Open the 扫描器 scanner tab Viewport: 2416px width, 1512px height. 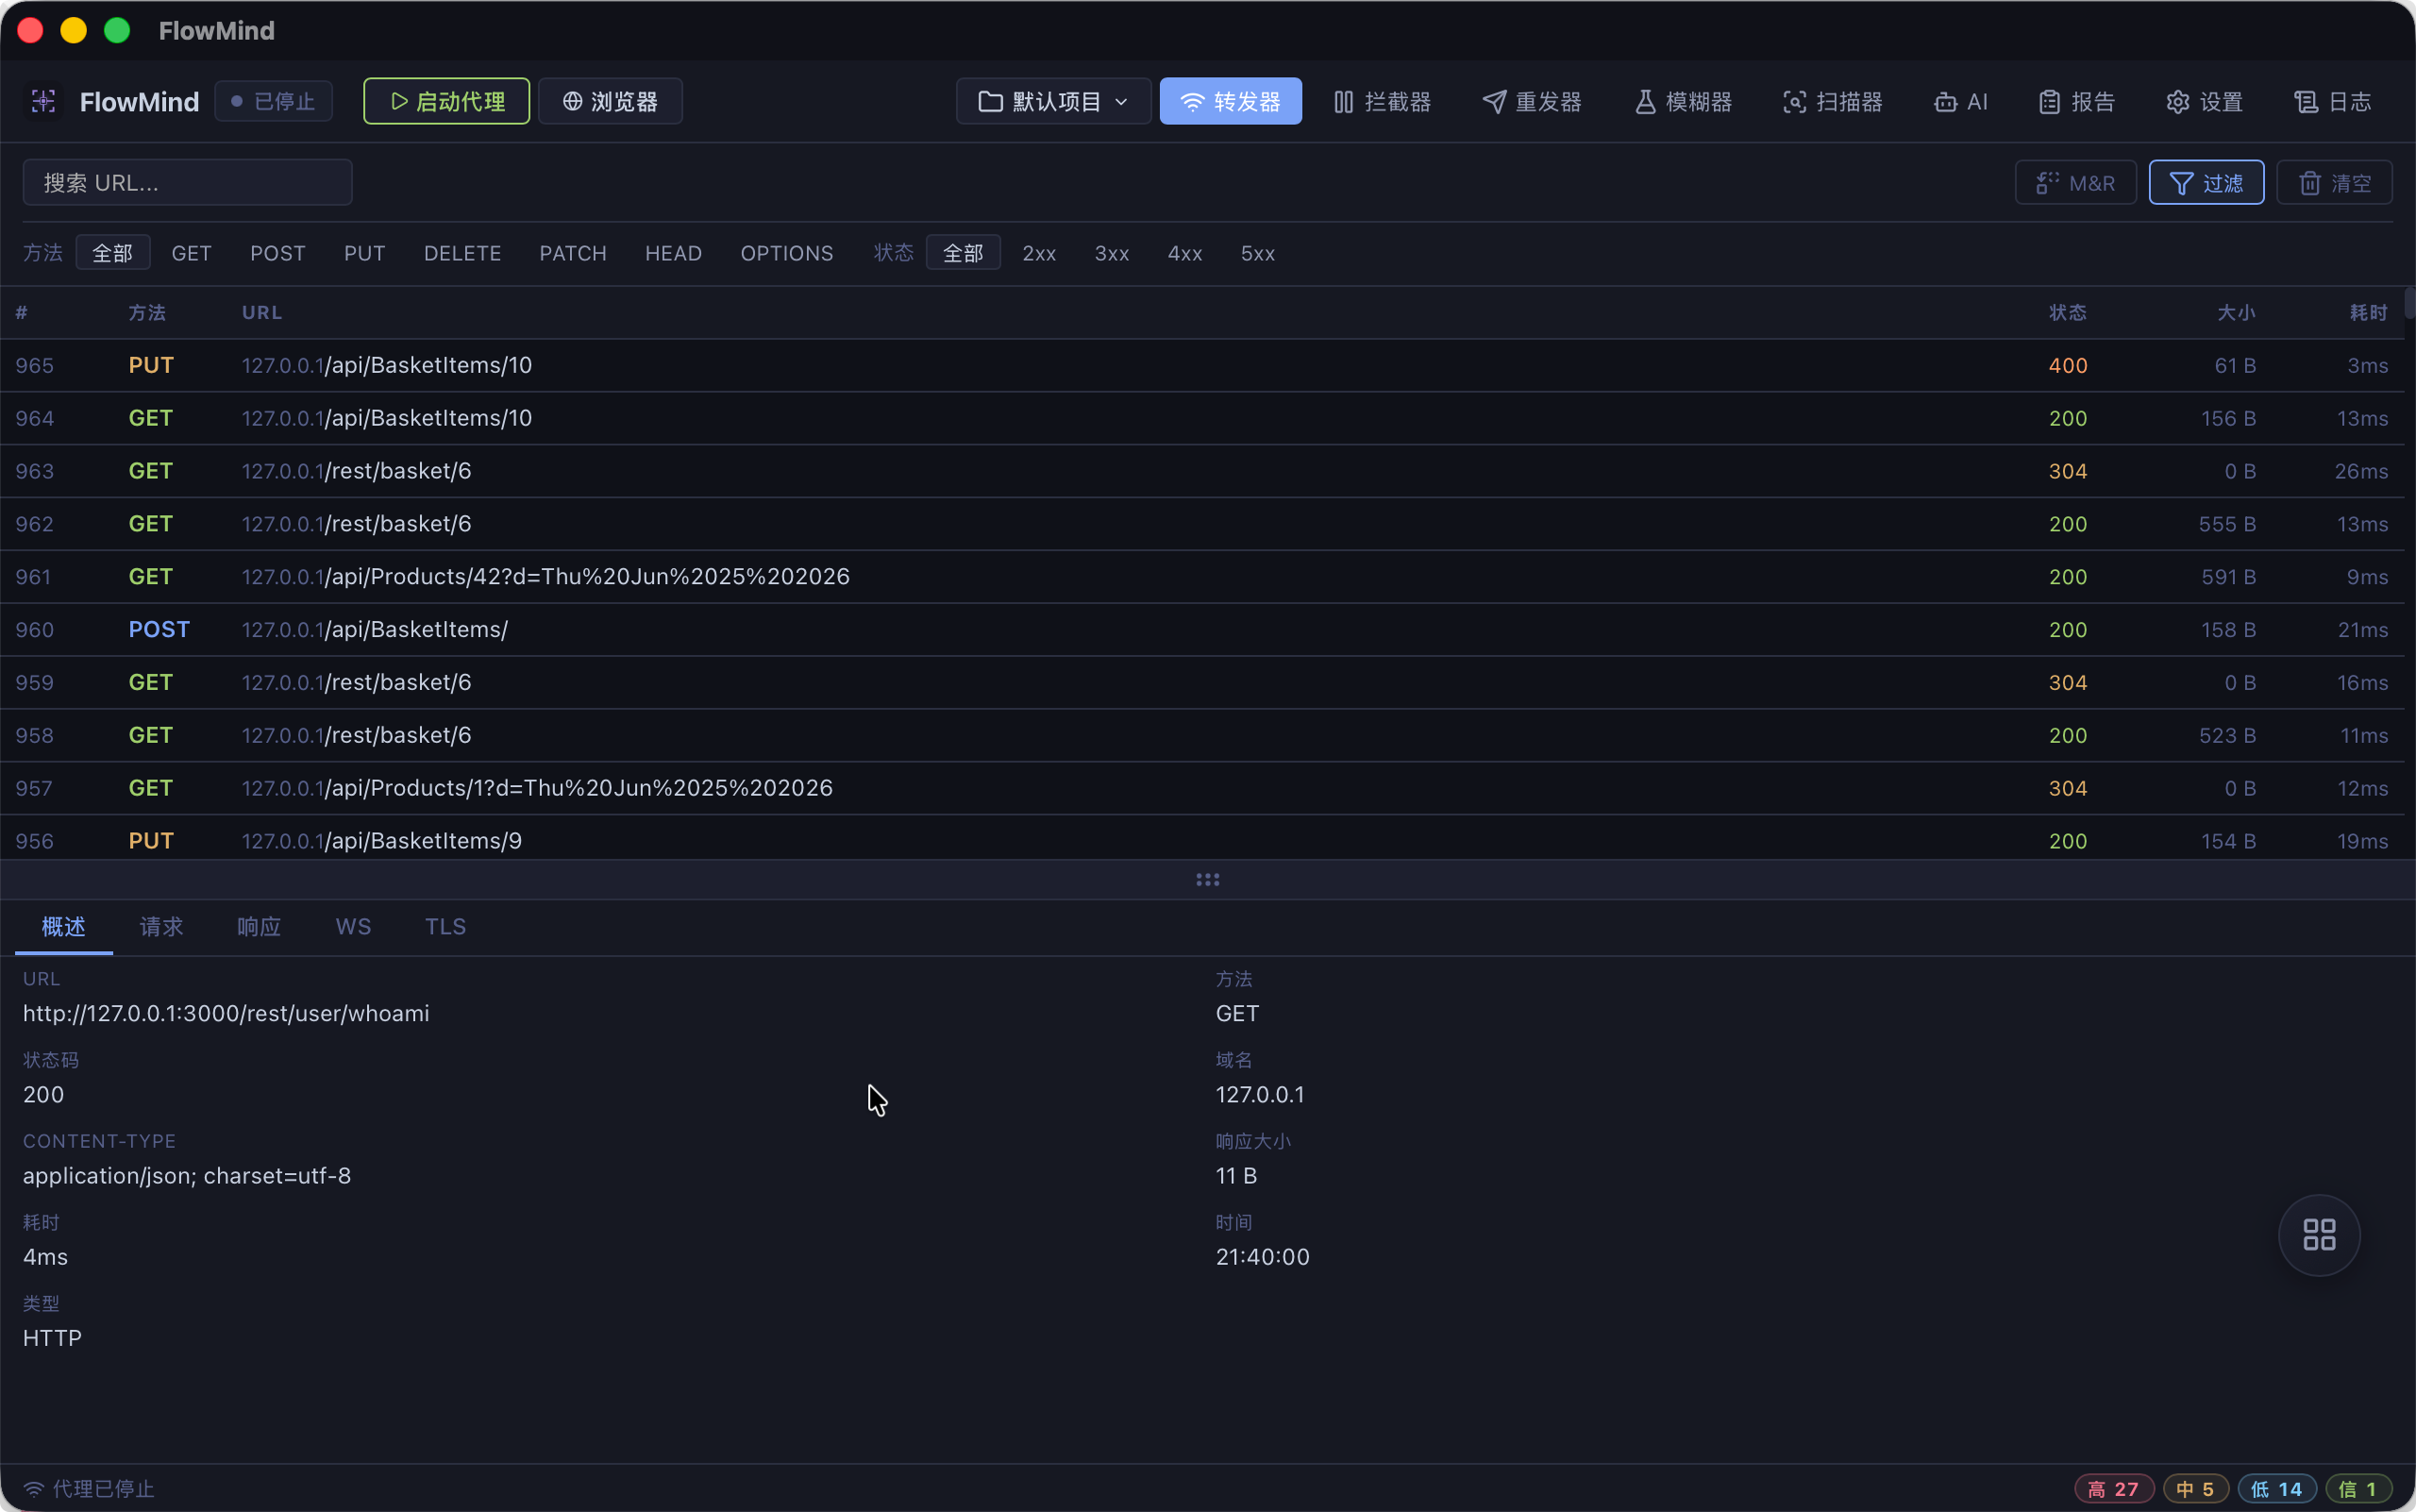point(1833,101)
